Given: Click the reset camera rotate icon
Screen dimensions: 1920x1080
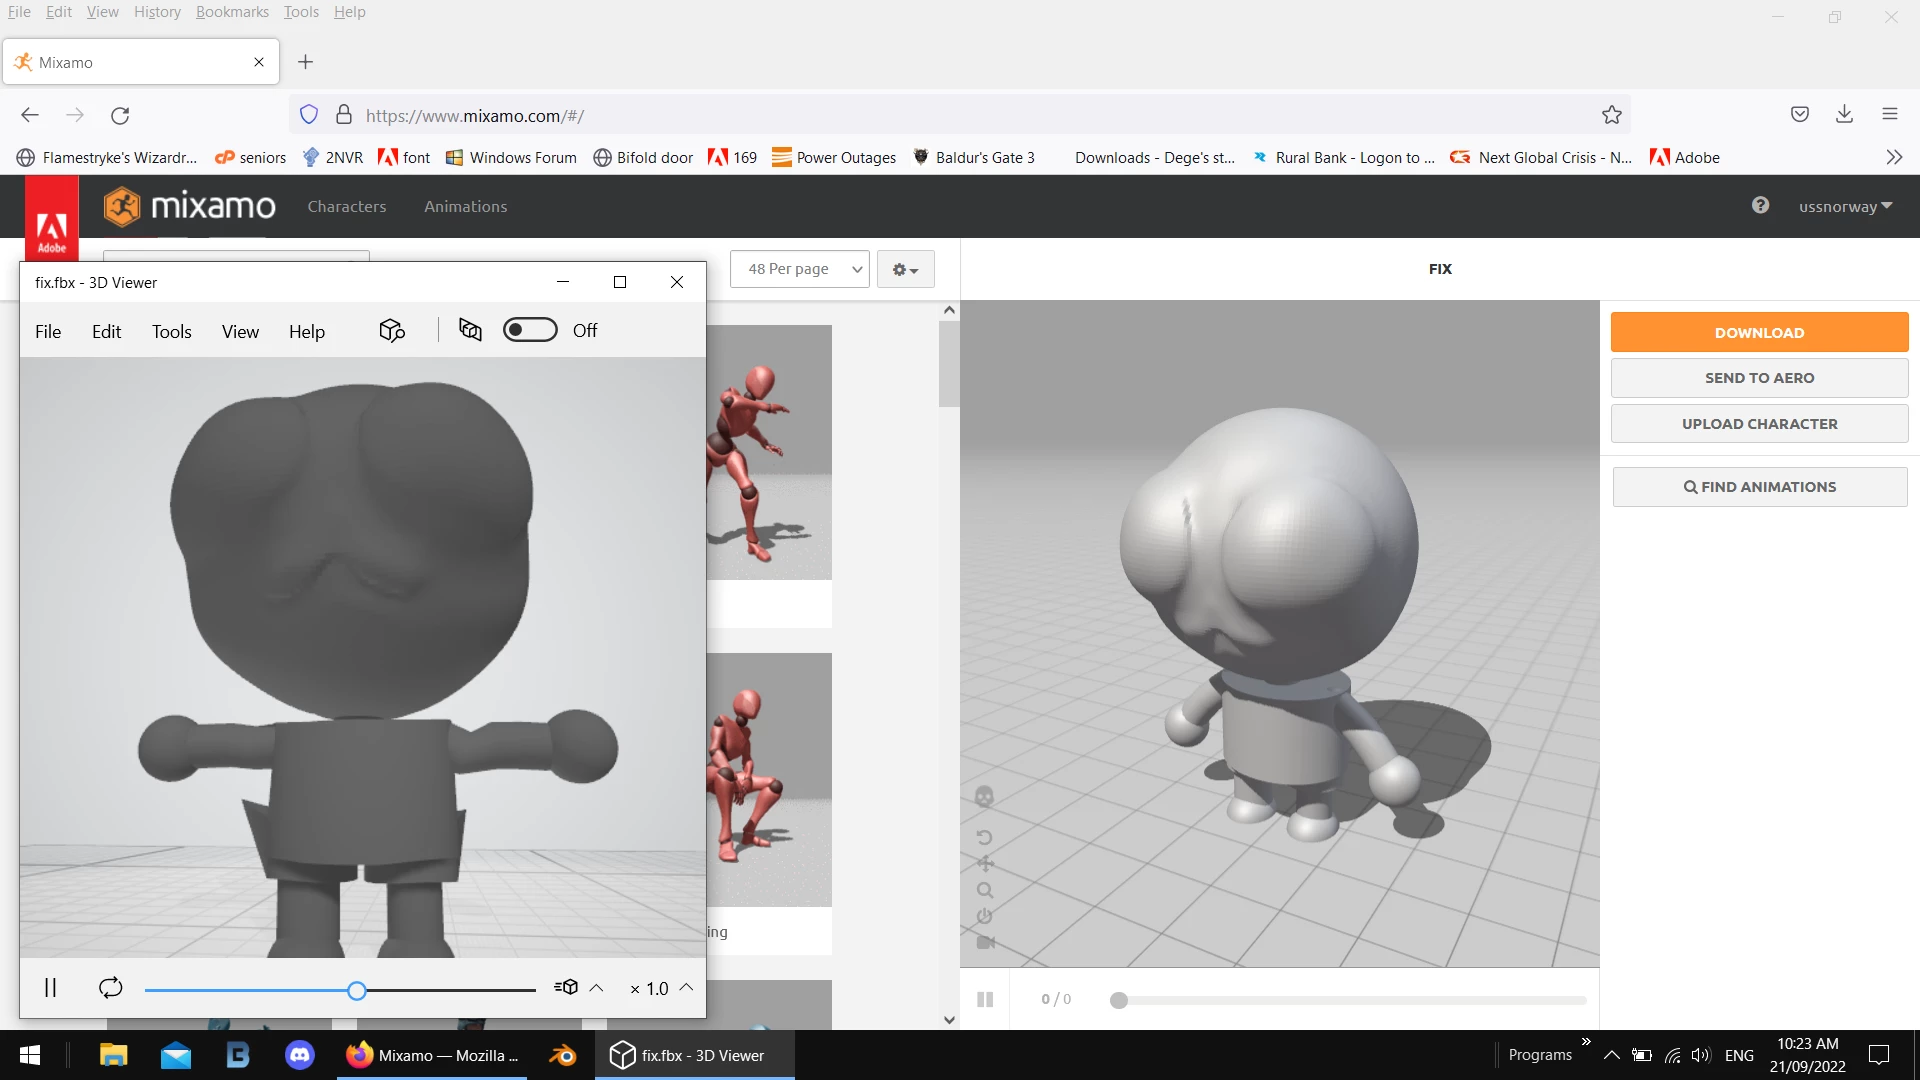Looking at the screenshot, I should pos(984,837).
